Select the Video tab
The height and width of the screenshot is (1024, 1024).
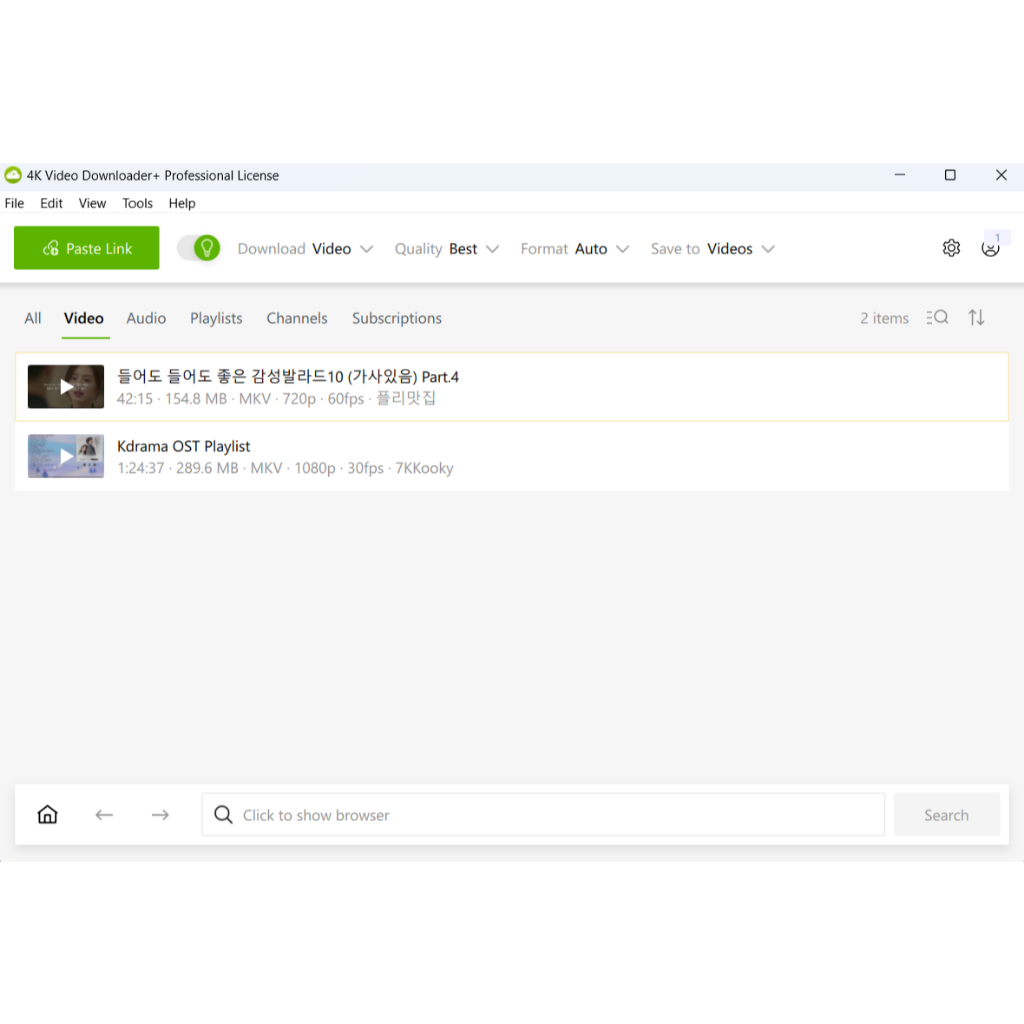(84, 318)
